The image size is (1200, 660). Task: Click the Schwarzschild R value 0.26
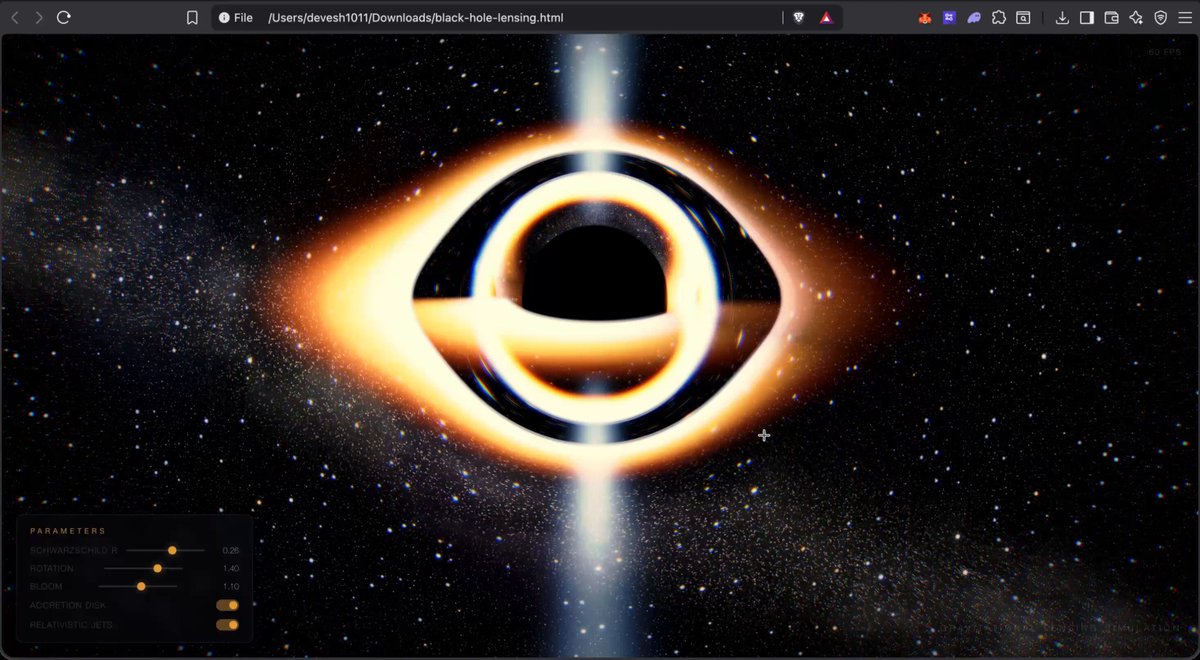pyautogui.click(x=231, y=550)
